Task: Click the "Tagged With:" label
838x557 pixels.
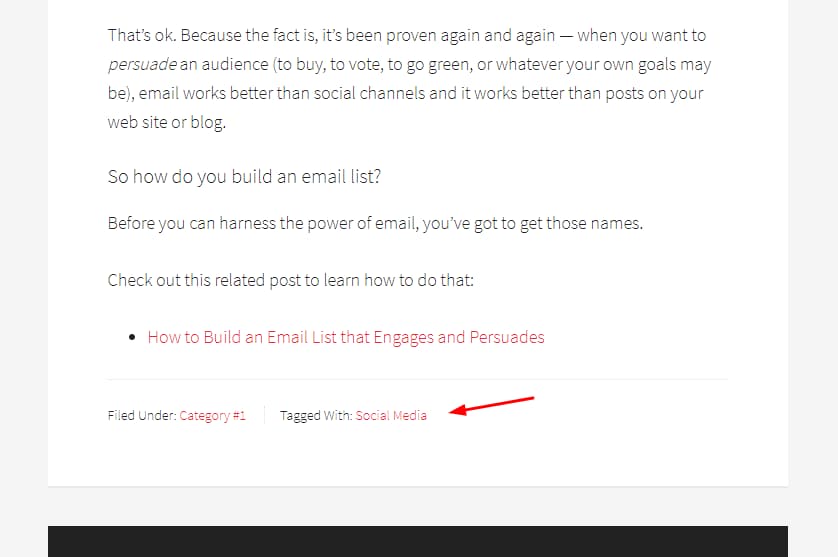Action: click(x=316, y=415)
